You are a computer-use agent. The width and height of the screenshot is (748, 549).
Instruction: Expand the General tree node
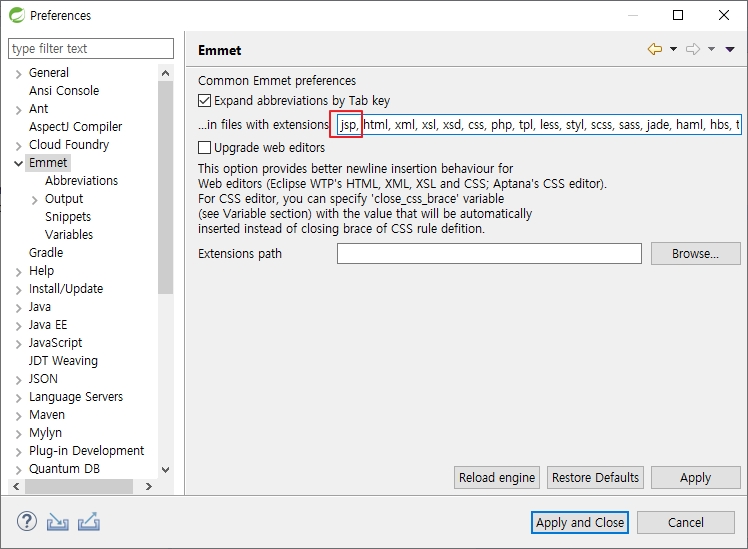coord(19,74)
